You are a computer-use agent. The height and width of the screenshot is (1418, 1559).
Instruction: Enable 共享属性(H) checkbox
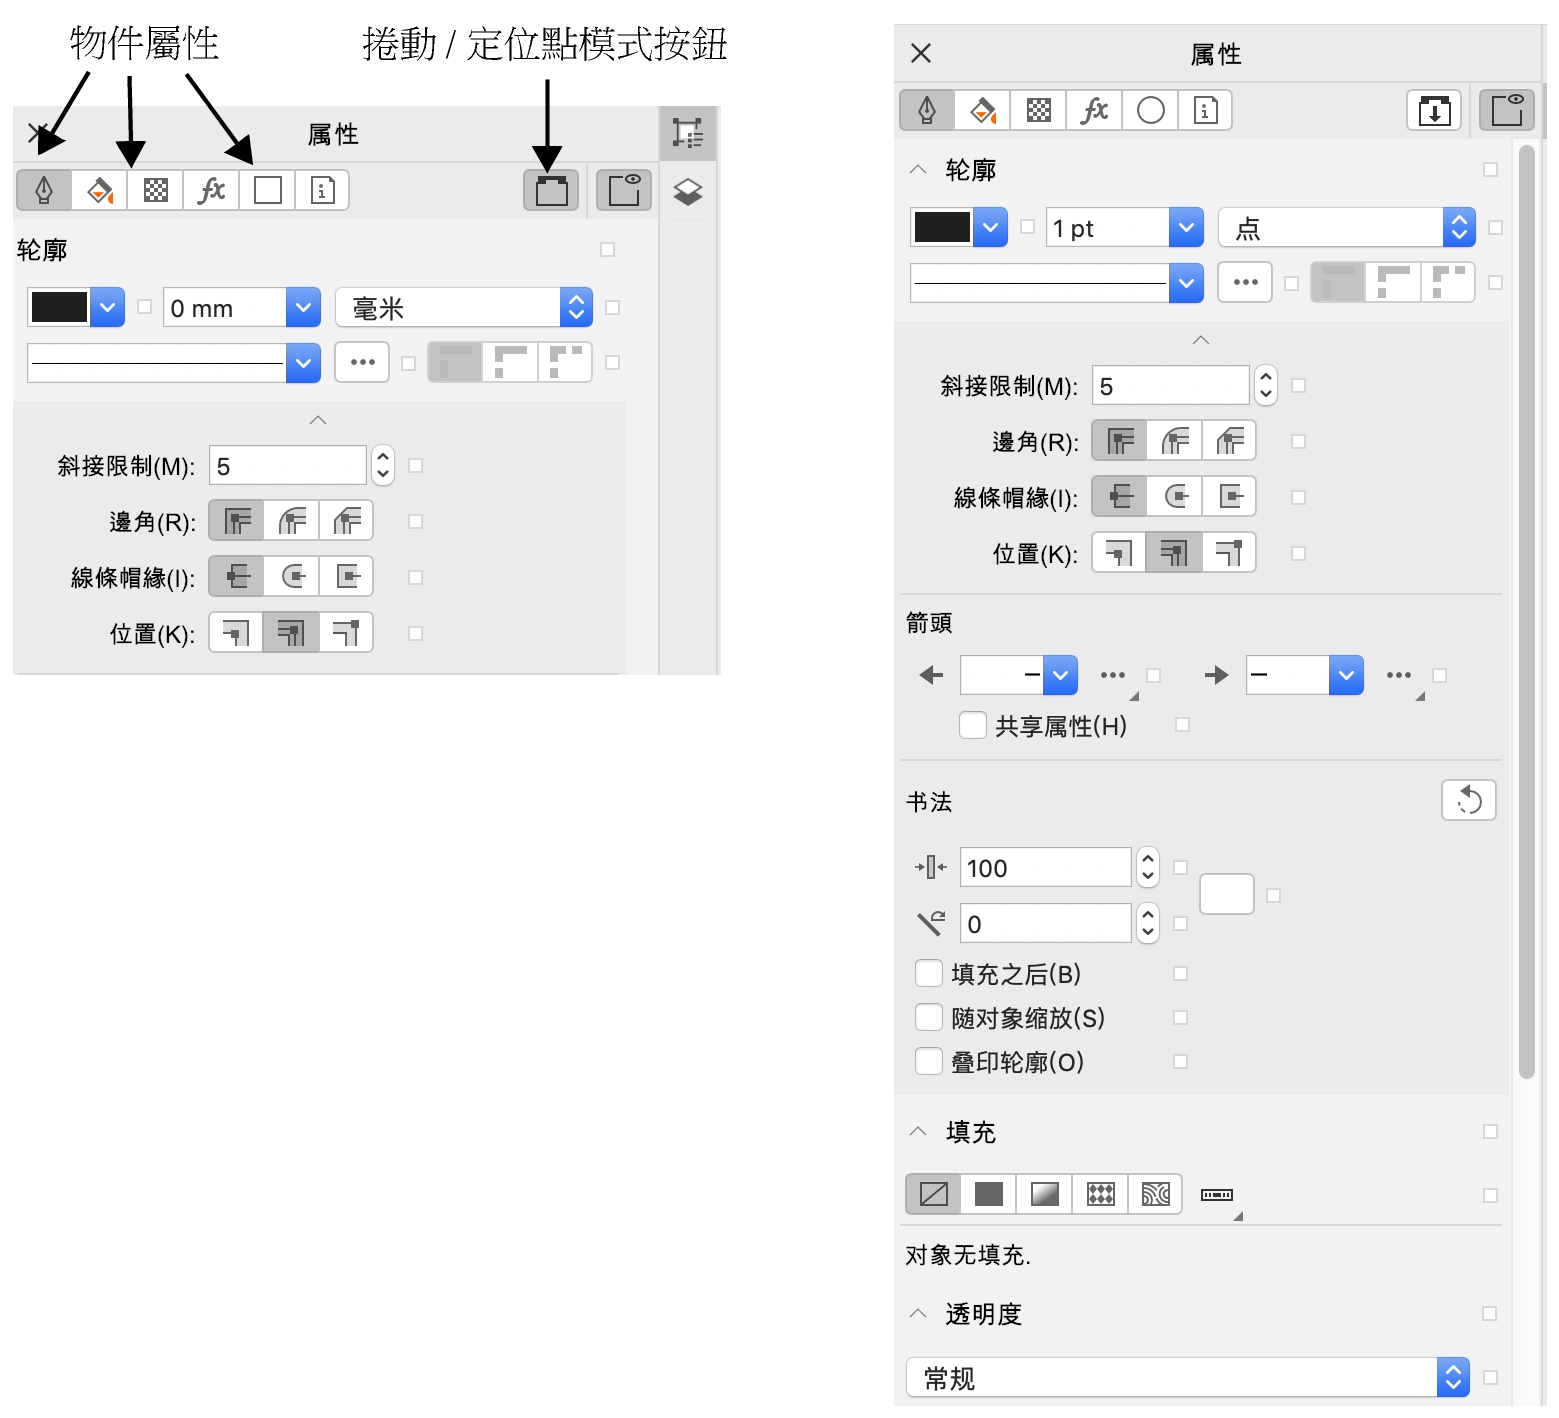click(972, 725)
